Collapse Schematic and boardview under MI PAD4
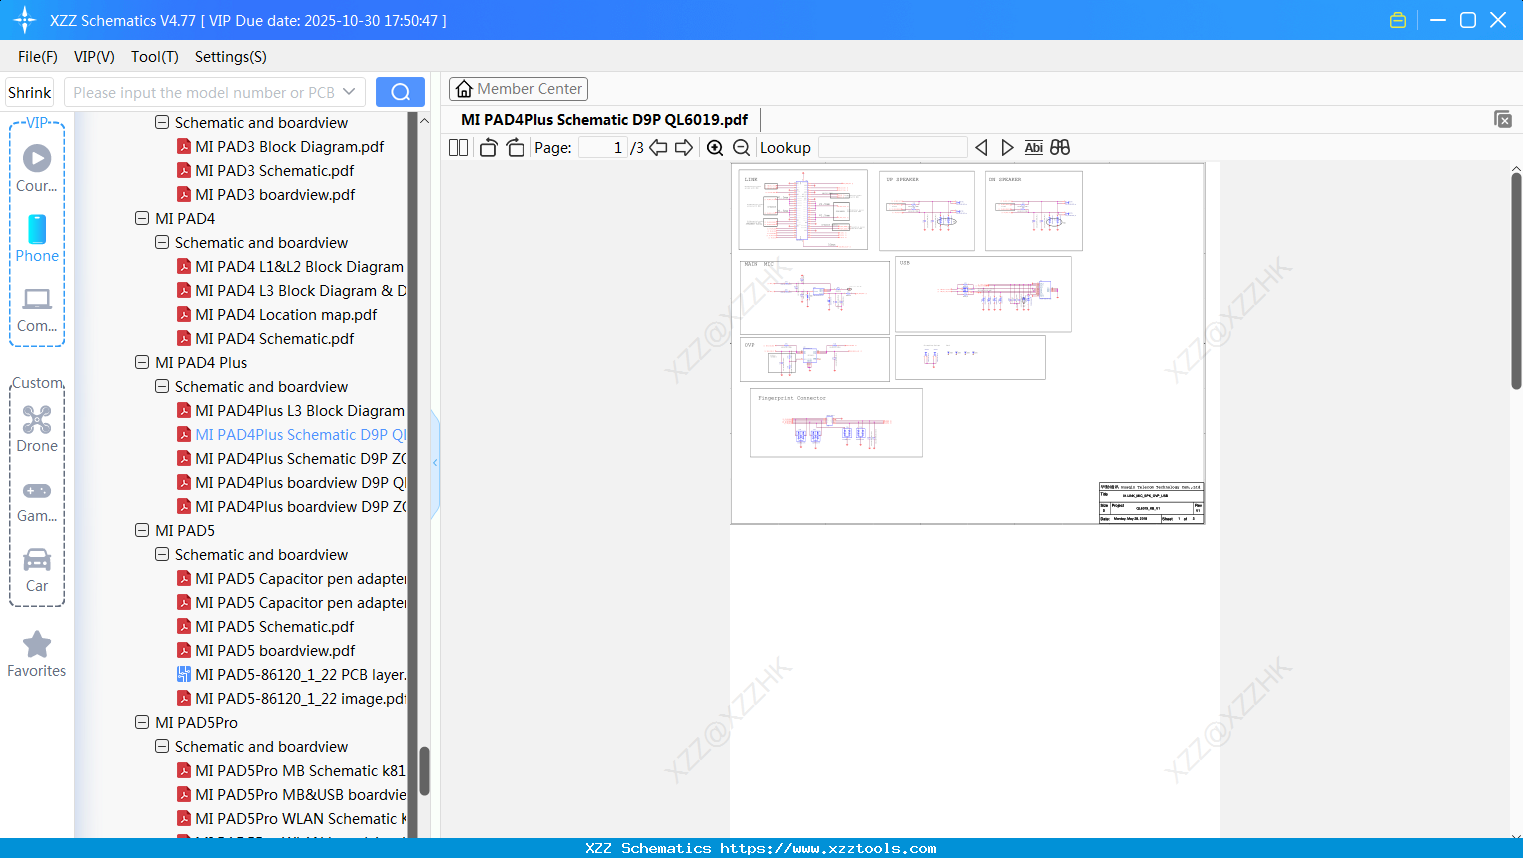 tap(162, 242)
